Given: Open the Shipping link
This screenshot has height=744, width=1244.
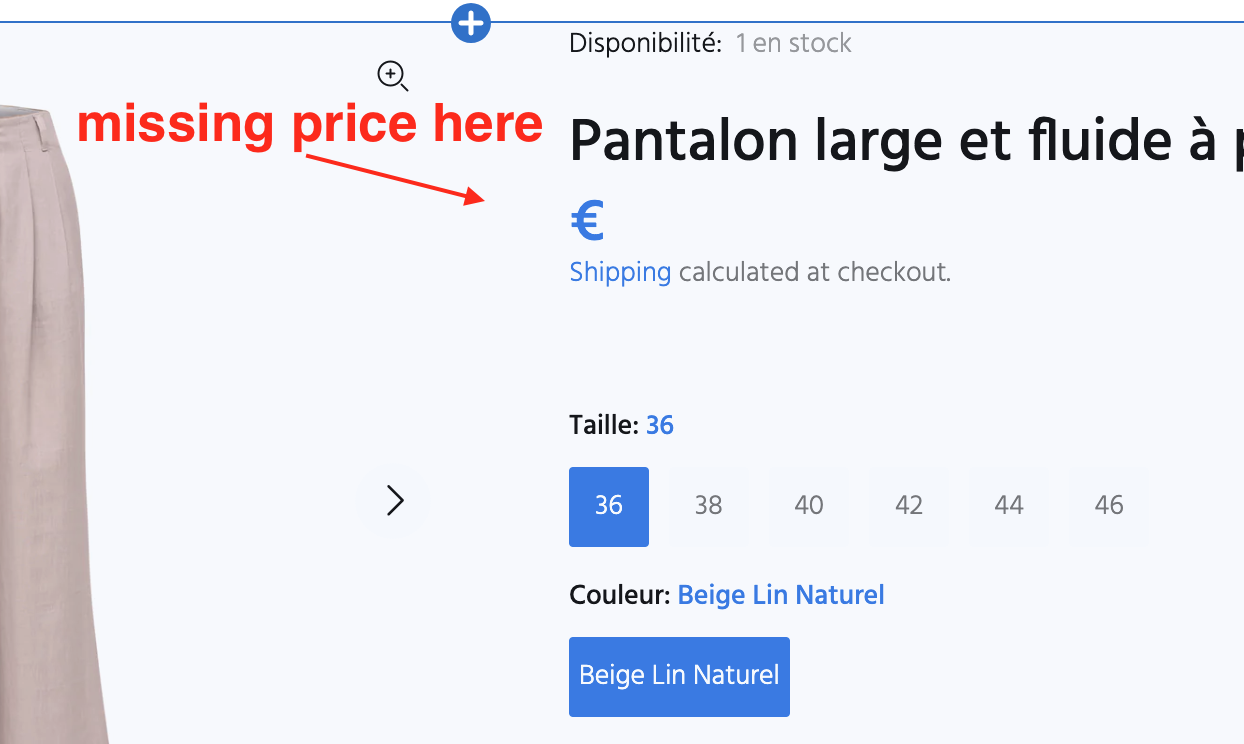Looking at the screenshot, I should pyautogui.click(x=620, y=272).
